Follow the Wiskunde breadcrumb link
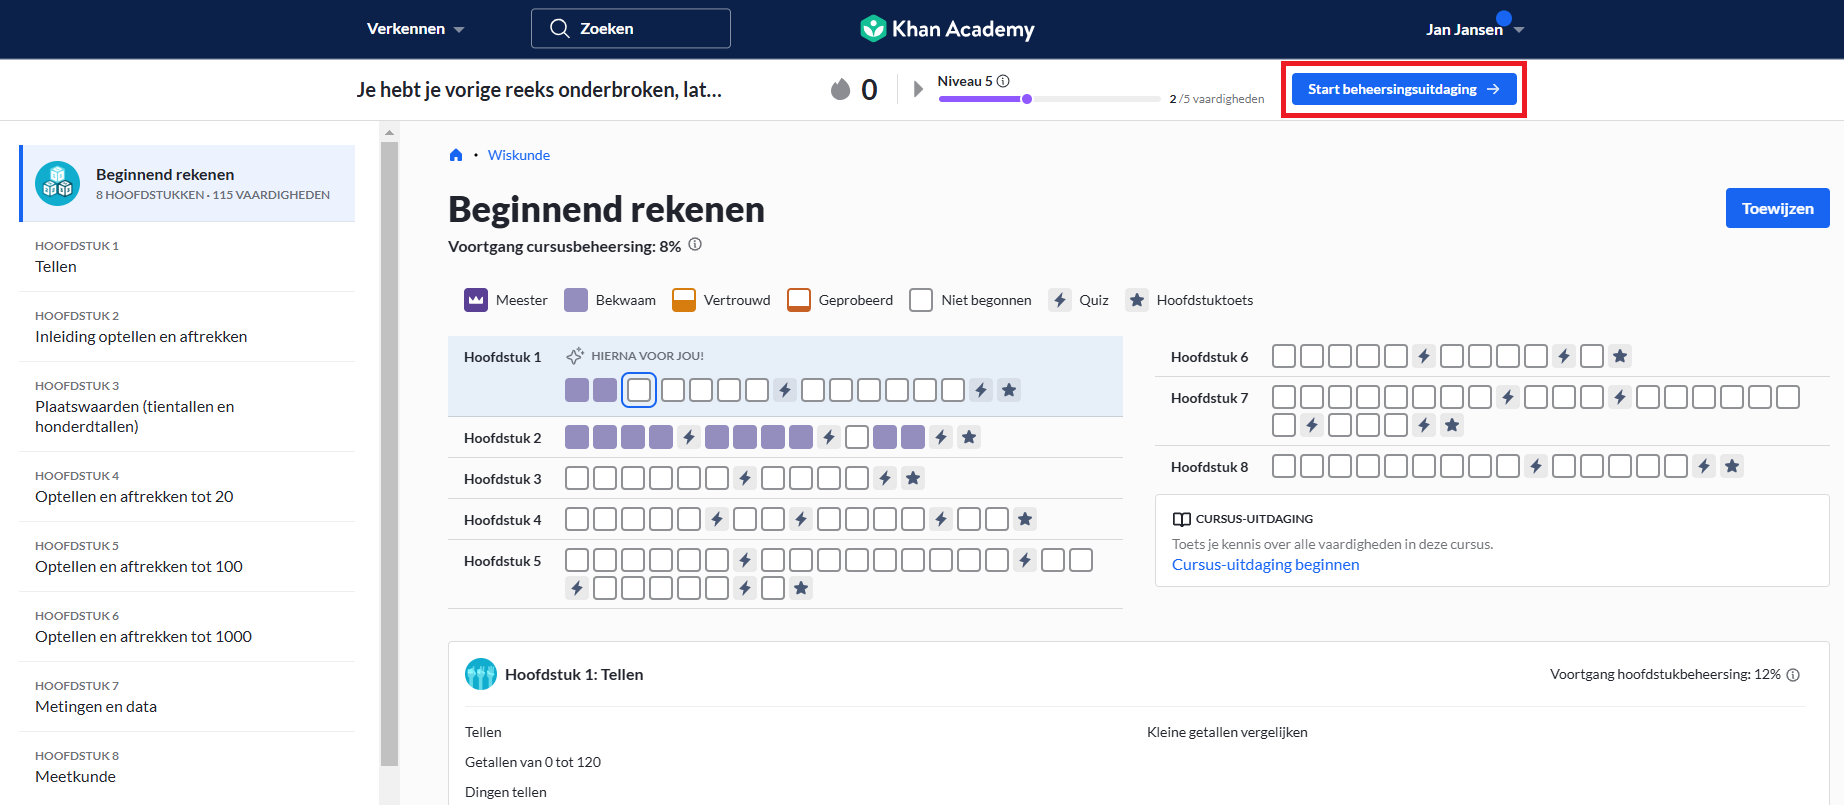This screenshot has height=805, width=1844. tap(519, 155)
